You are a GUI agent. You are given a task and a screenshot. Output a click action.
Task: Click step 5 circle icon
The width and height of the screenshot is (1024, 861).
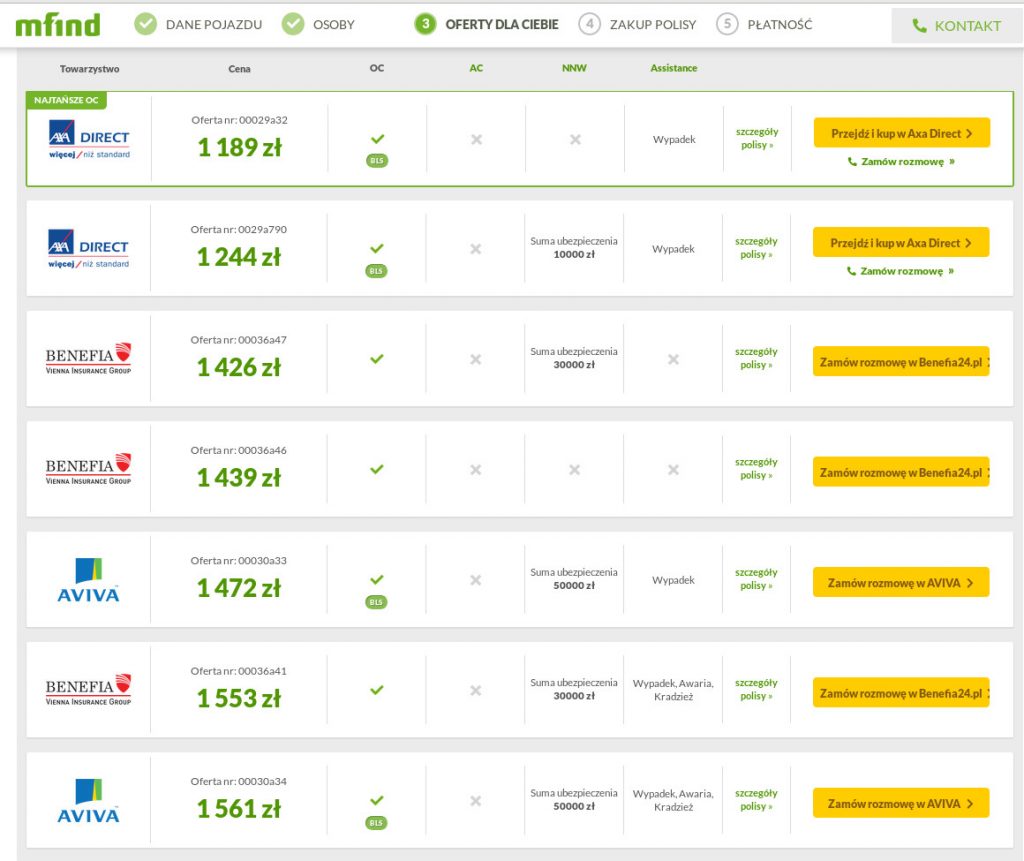pyautogui.click(x=727, y=24)
